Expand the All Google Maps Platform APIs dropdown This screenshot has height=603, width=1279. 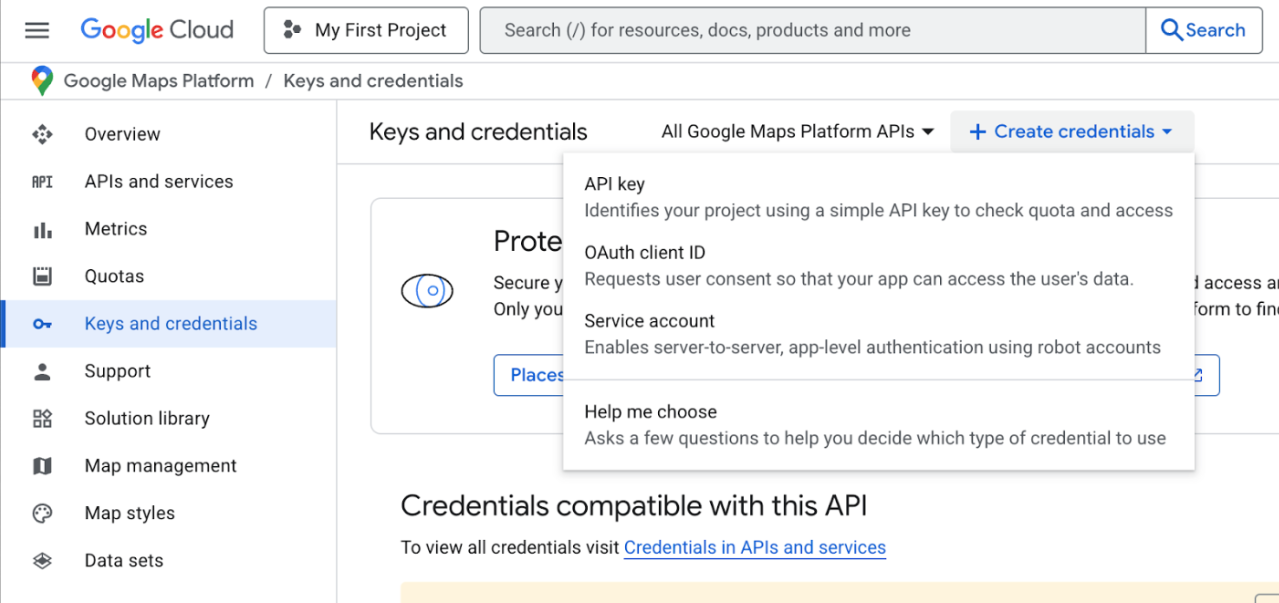798,132
